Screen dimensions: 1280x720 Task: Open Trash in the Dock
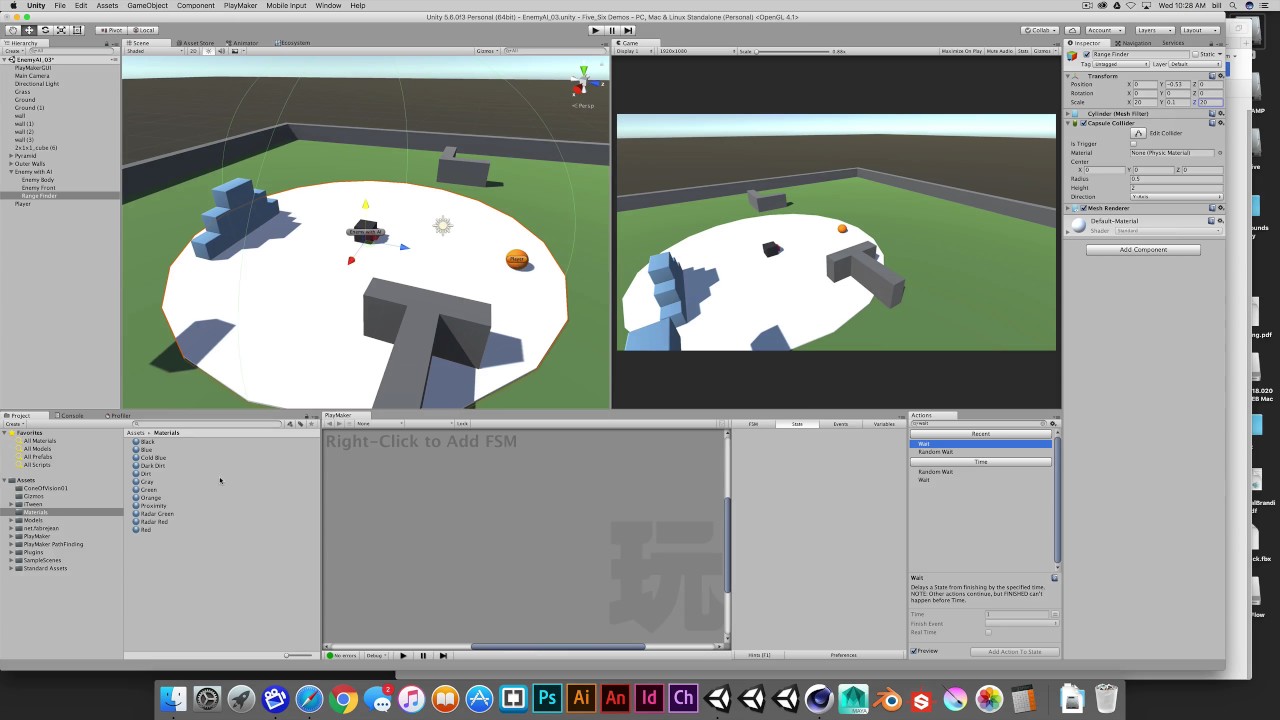[x=1106, y=698]
